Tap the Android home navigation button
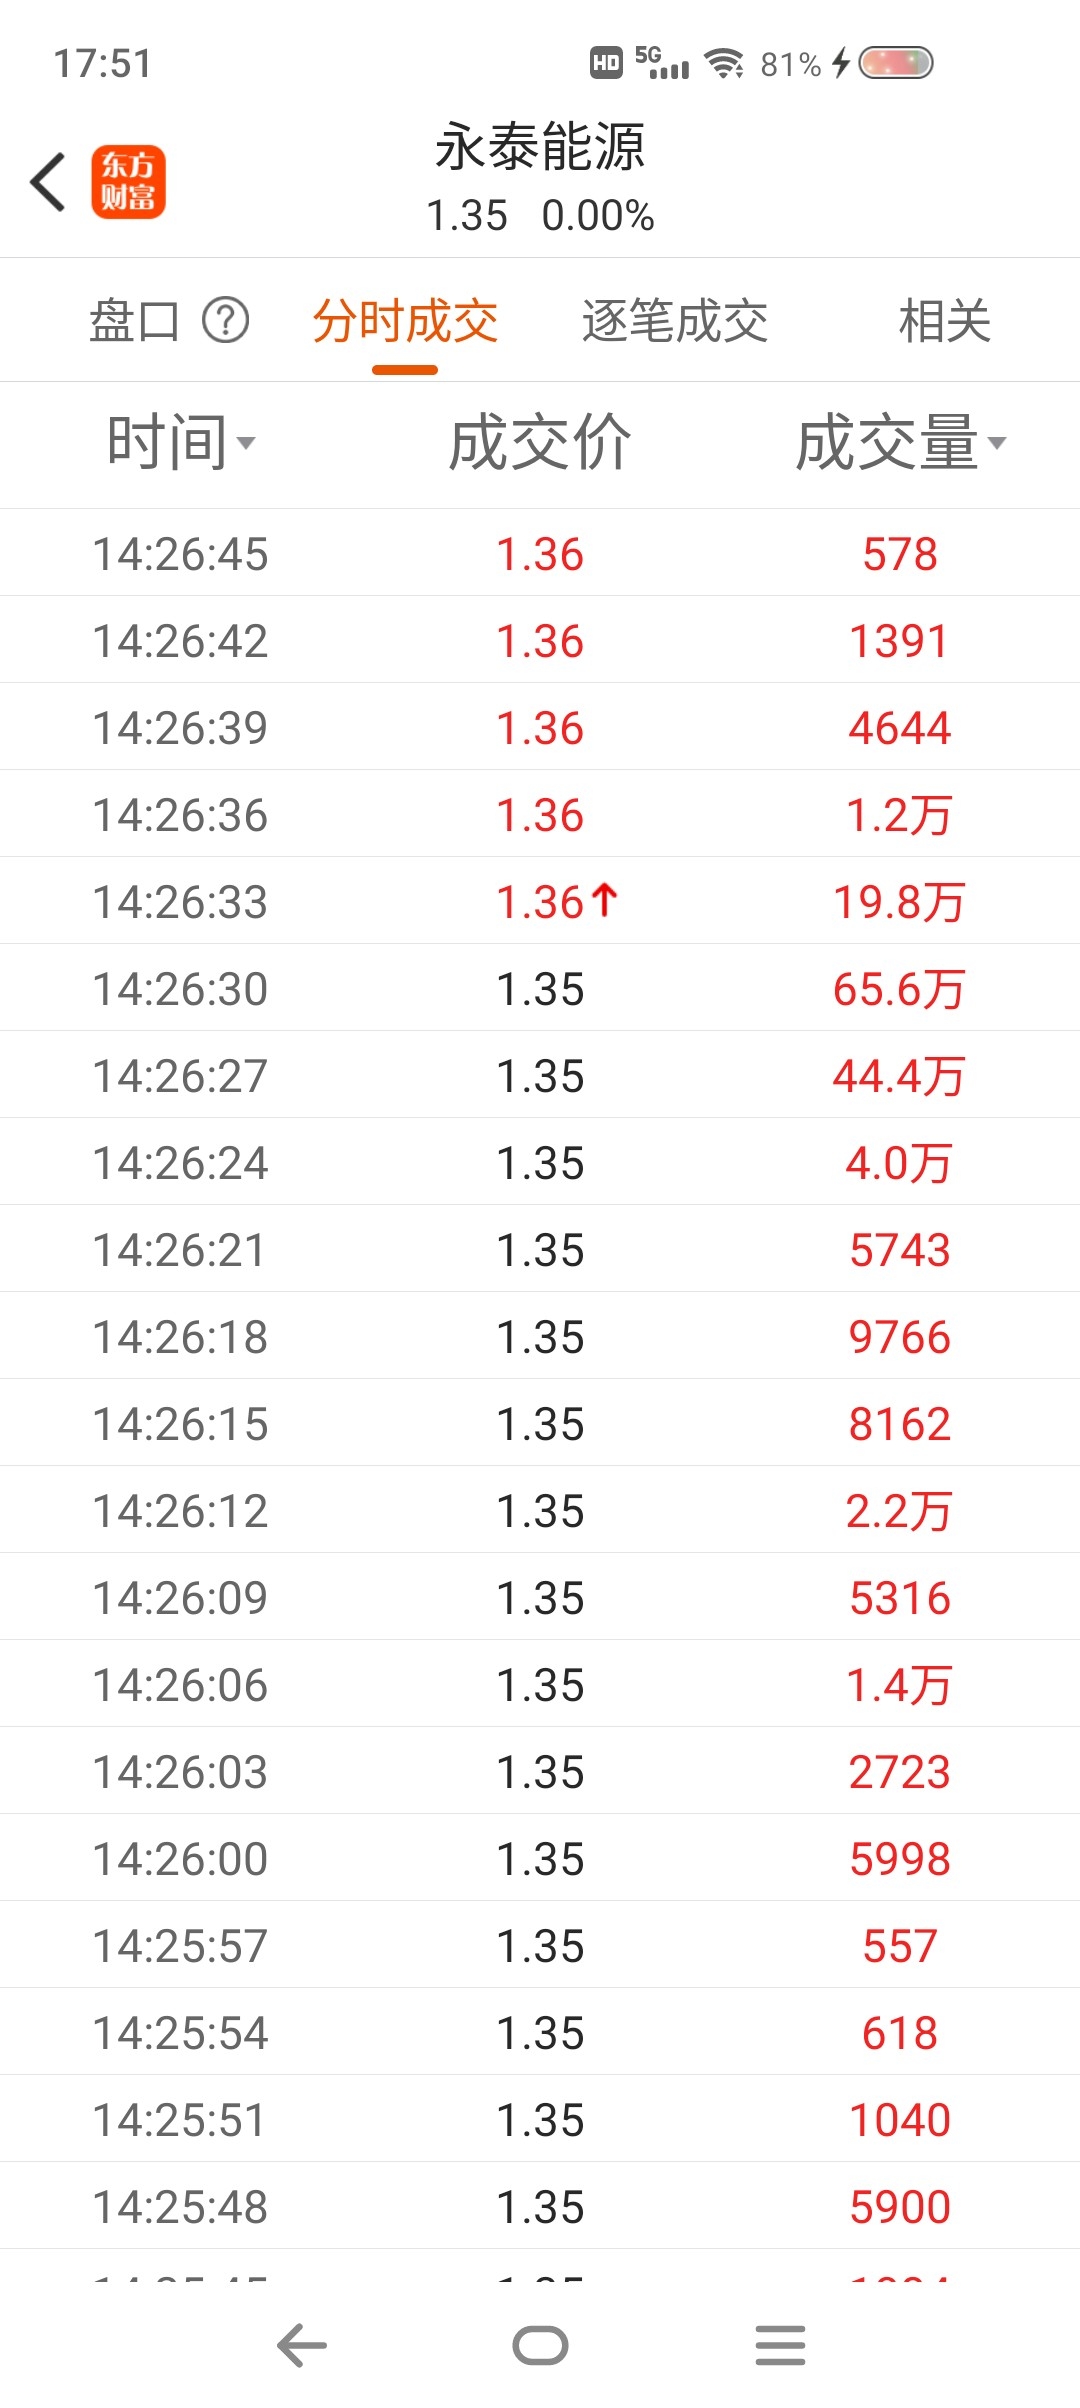Image resolution: width=1080 pixels, height=2408 pixels. point(540,2345)
